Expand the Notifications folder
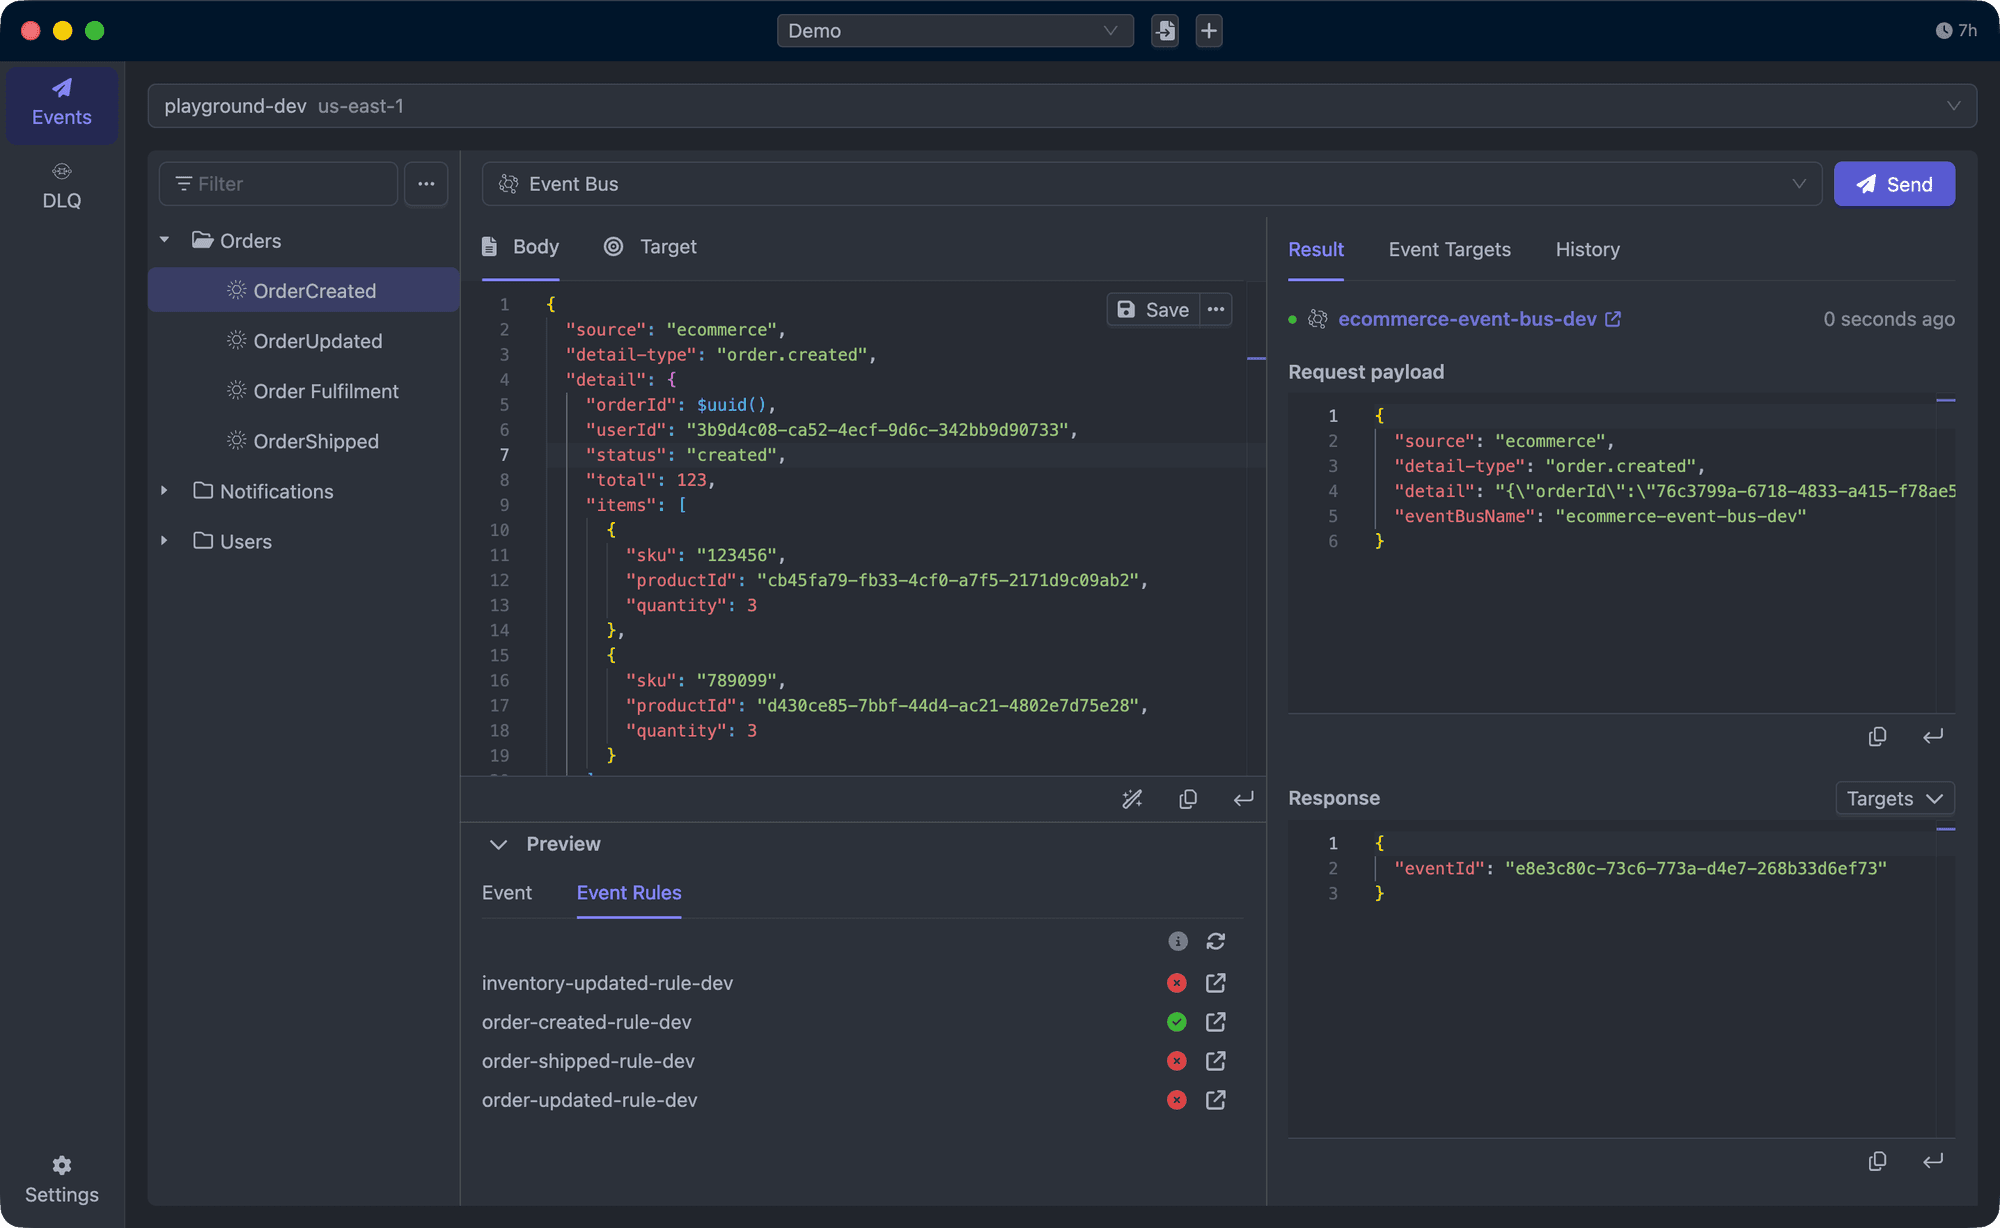 [165, 491]
